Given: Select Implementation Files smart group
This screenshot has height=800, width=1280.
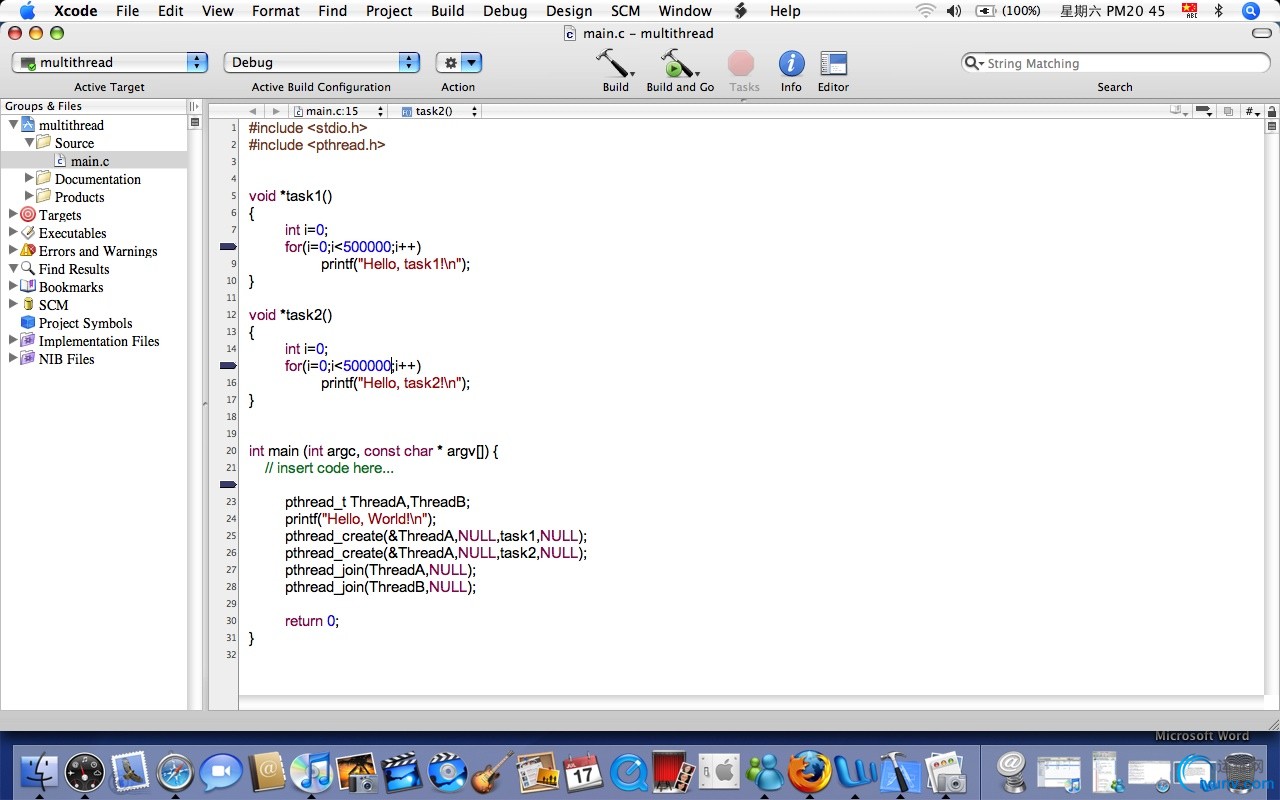Looking at the screenshot, I should pos(93,341).
